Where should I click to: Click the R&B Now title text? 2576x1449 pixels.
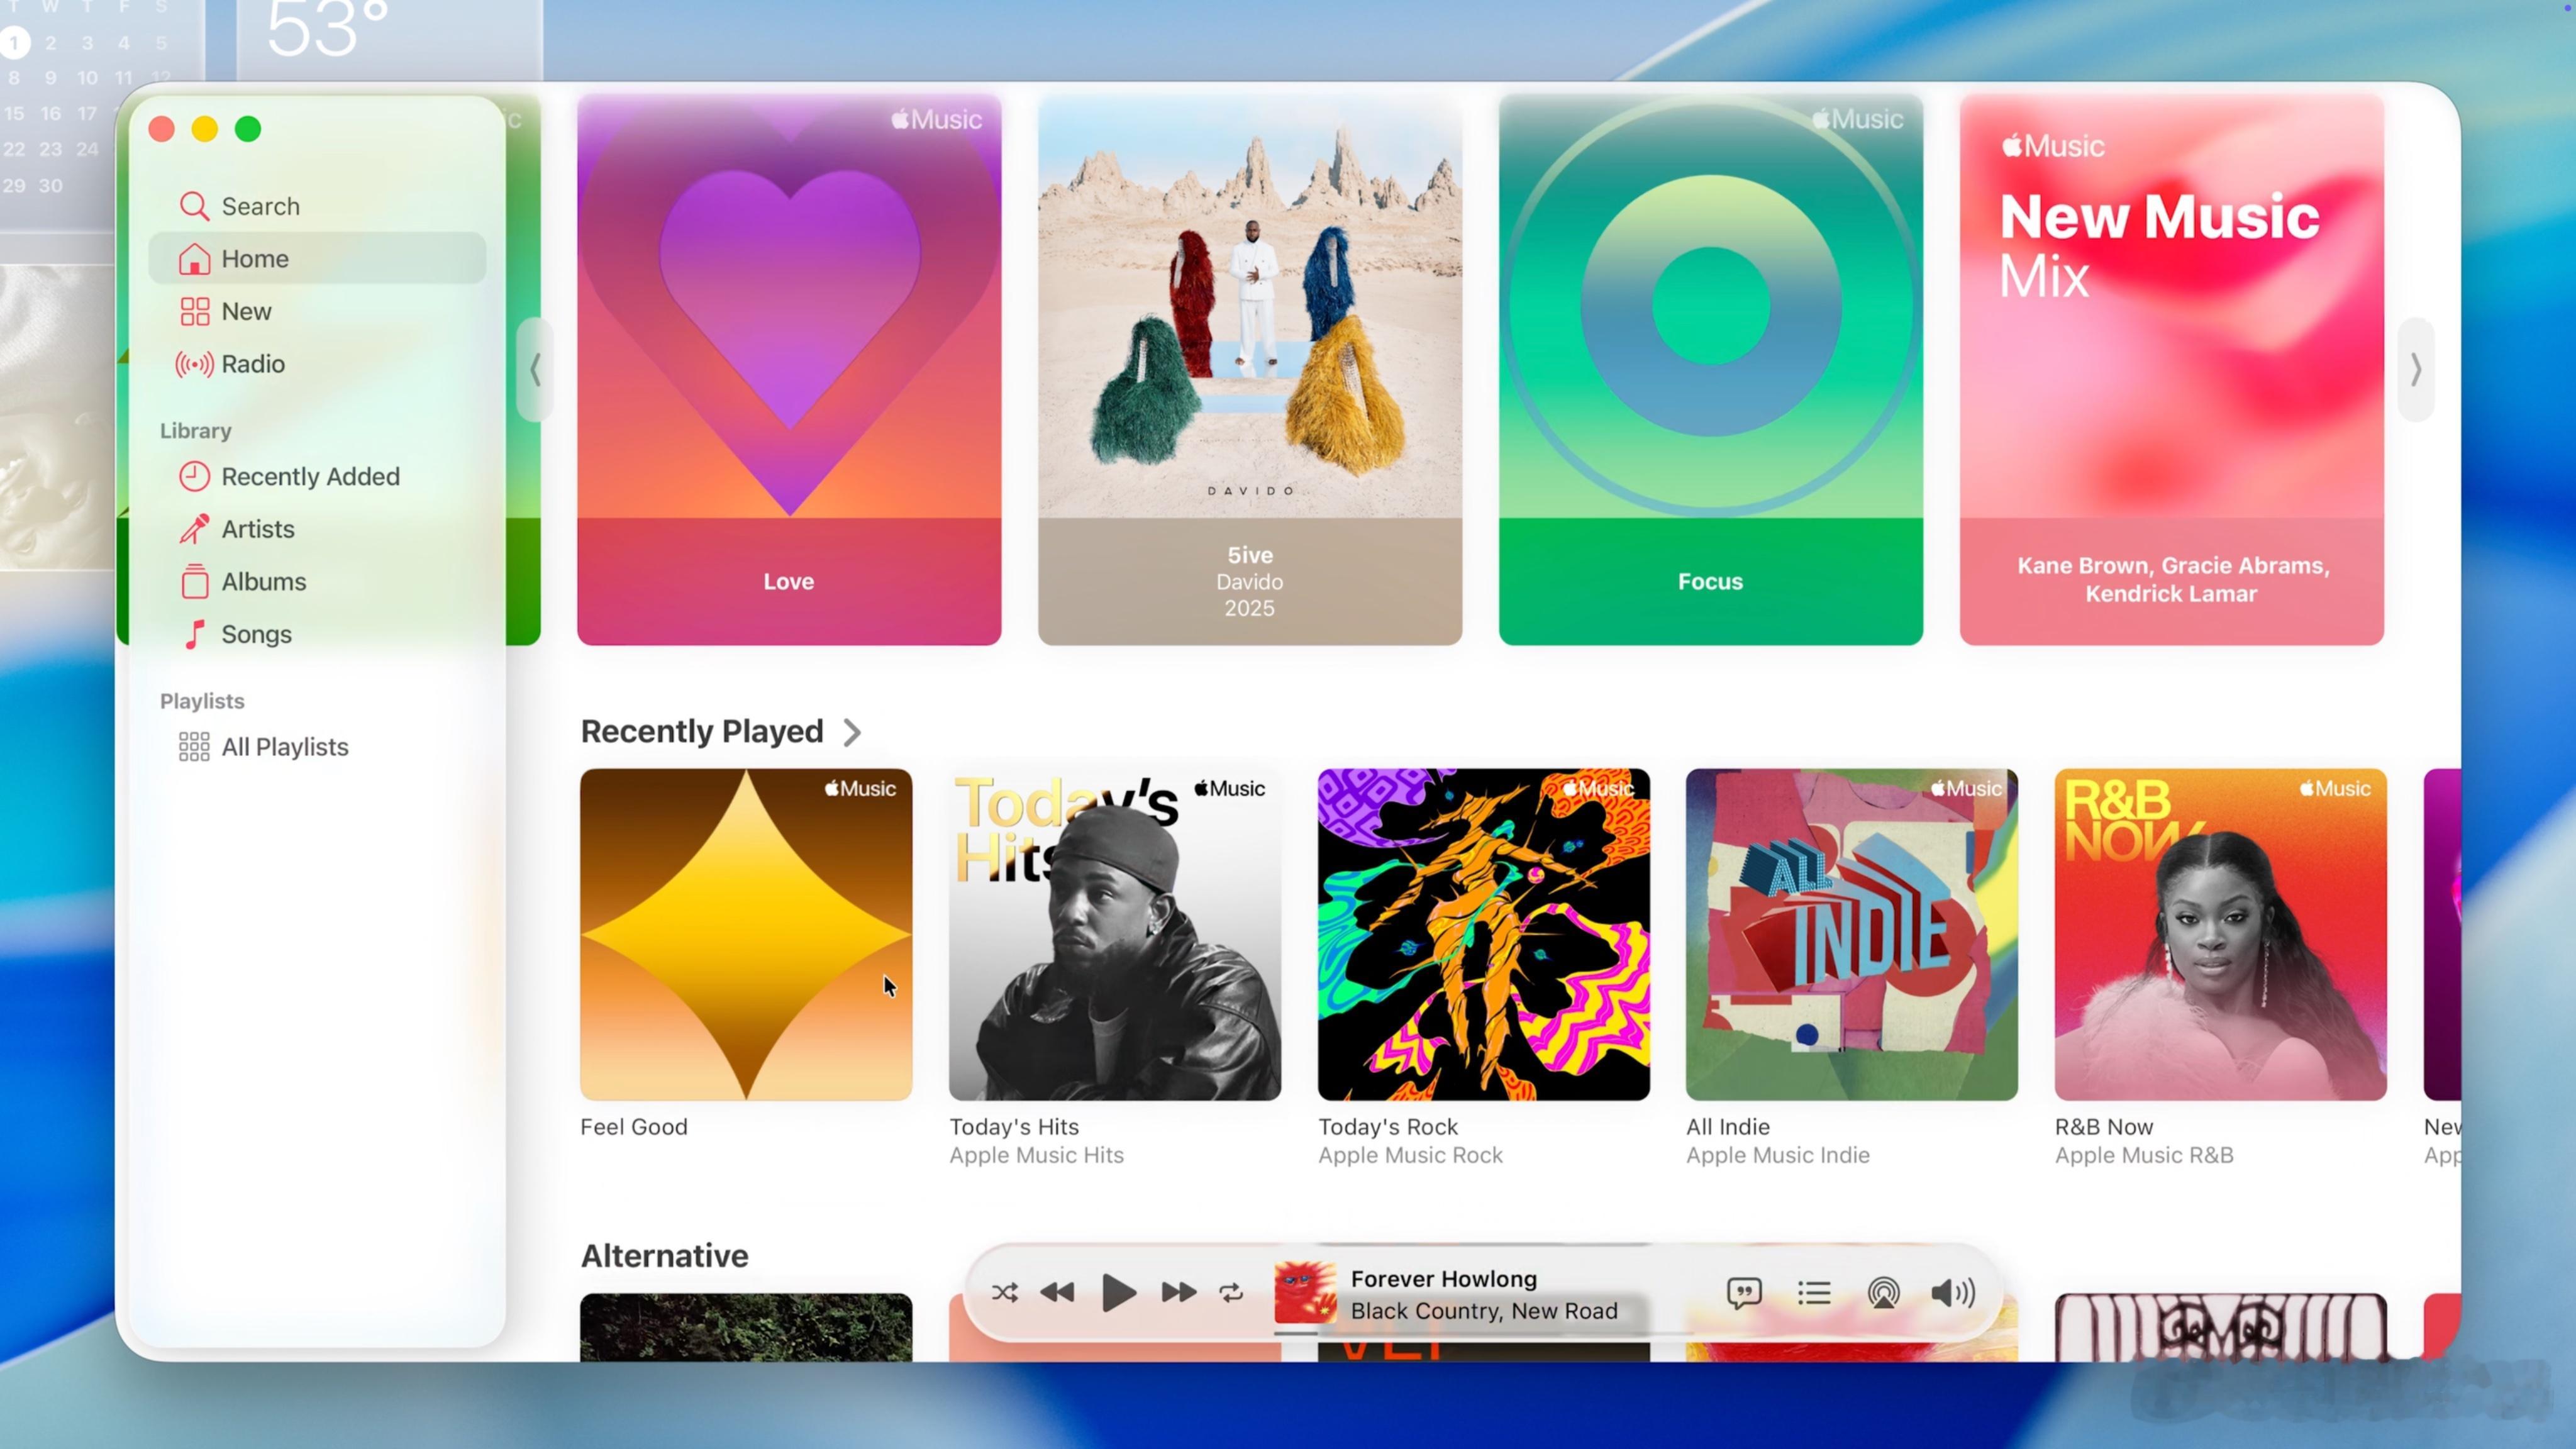click(2104, 1127)
